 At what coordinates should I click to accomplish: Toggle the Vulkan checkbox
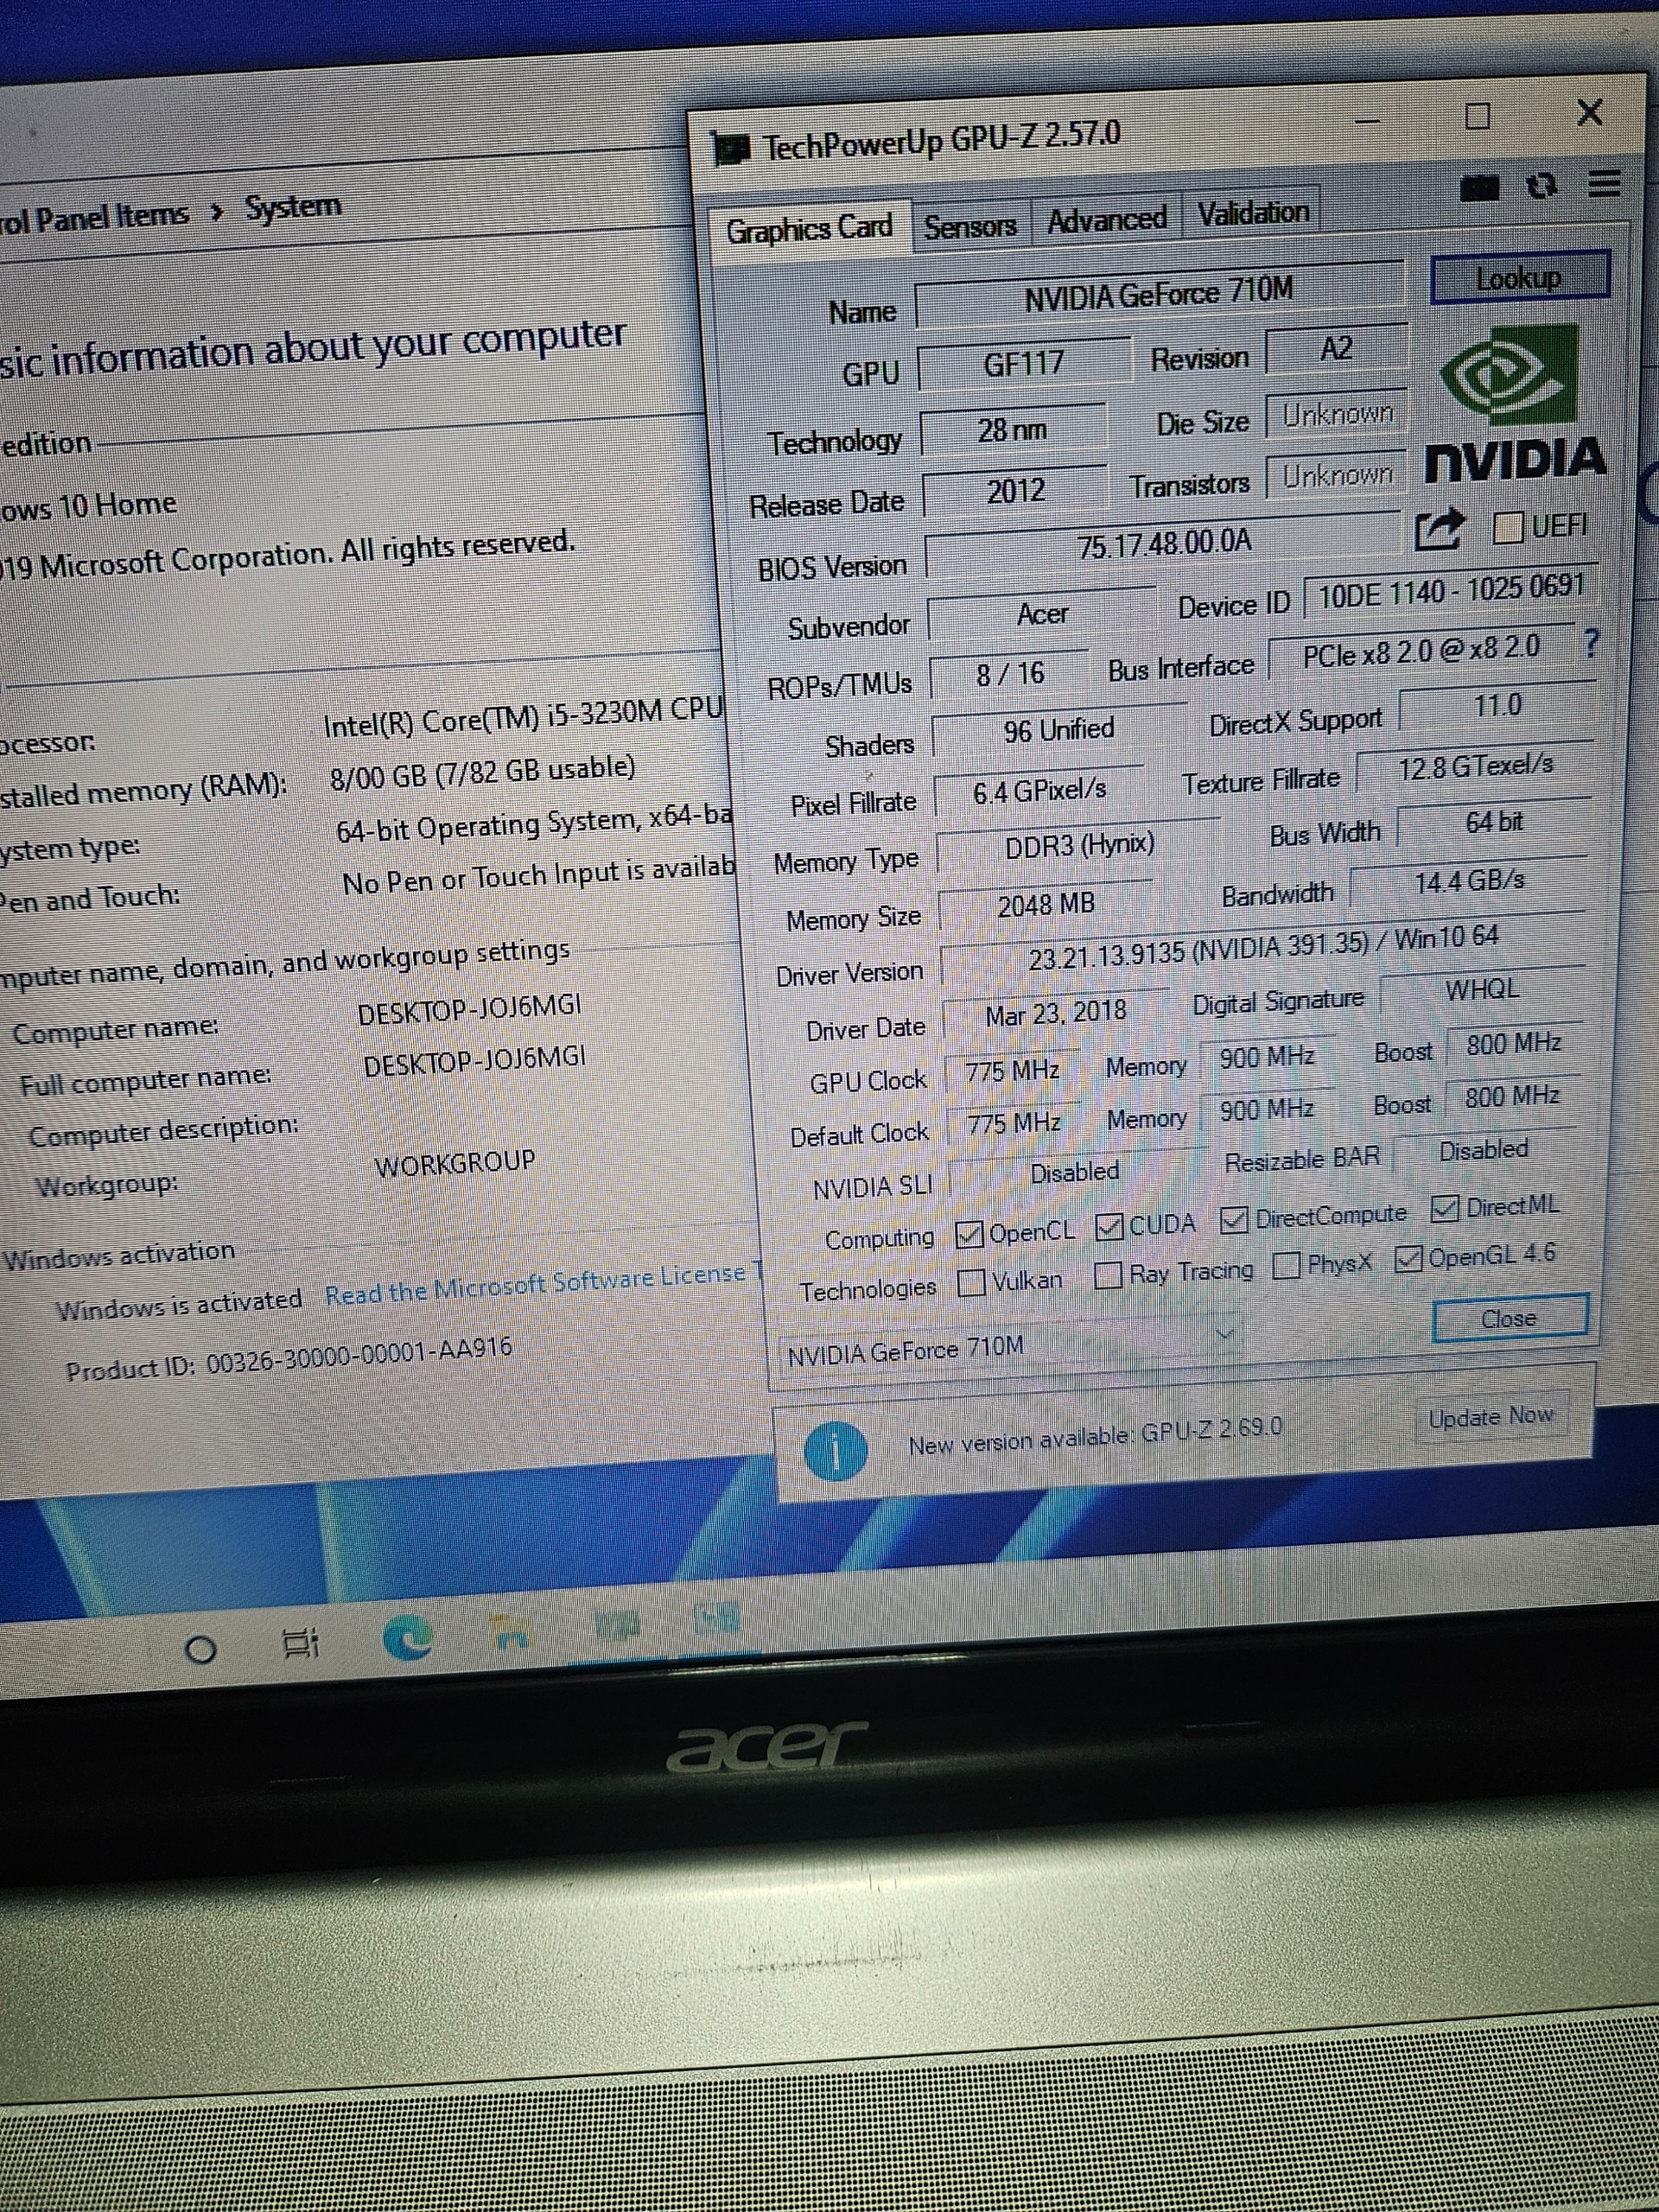971,1283
